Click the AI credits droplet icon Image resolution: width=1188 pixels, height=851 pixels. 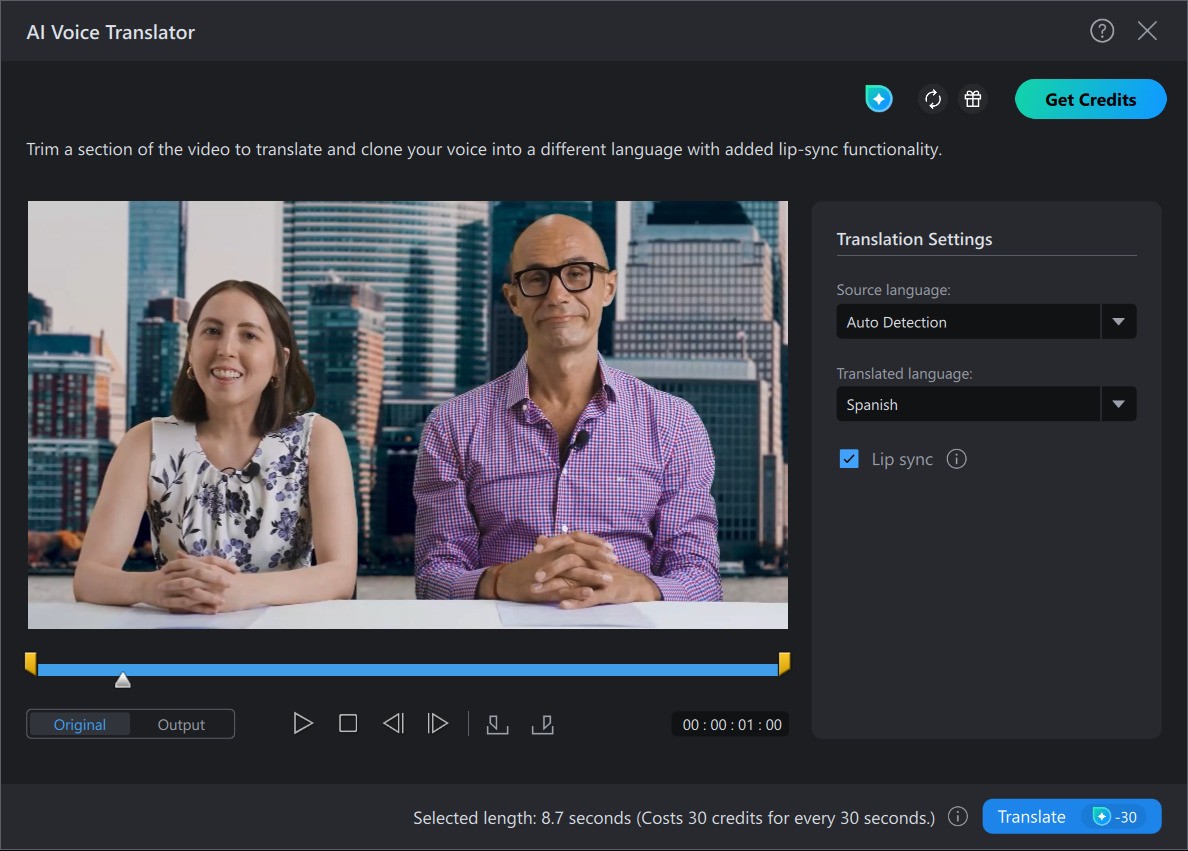[878, 99]
